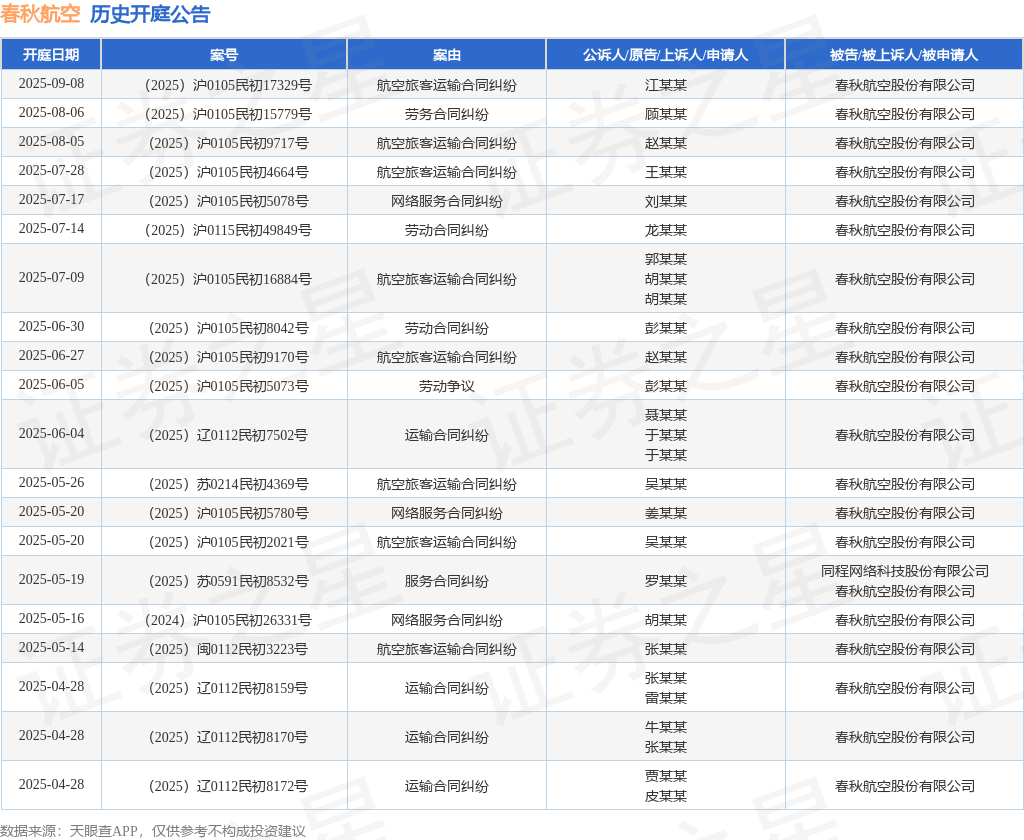Select case number 沪0105民初4664号
The height and width of the screenshot is (840, 1024).
pos(229,172)
